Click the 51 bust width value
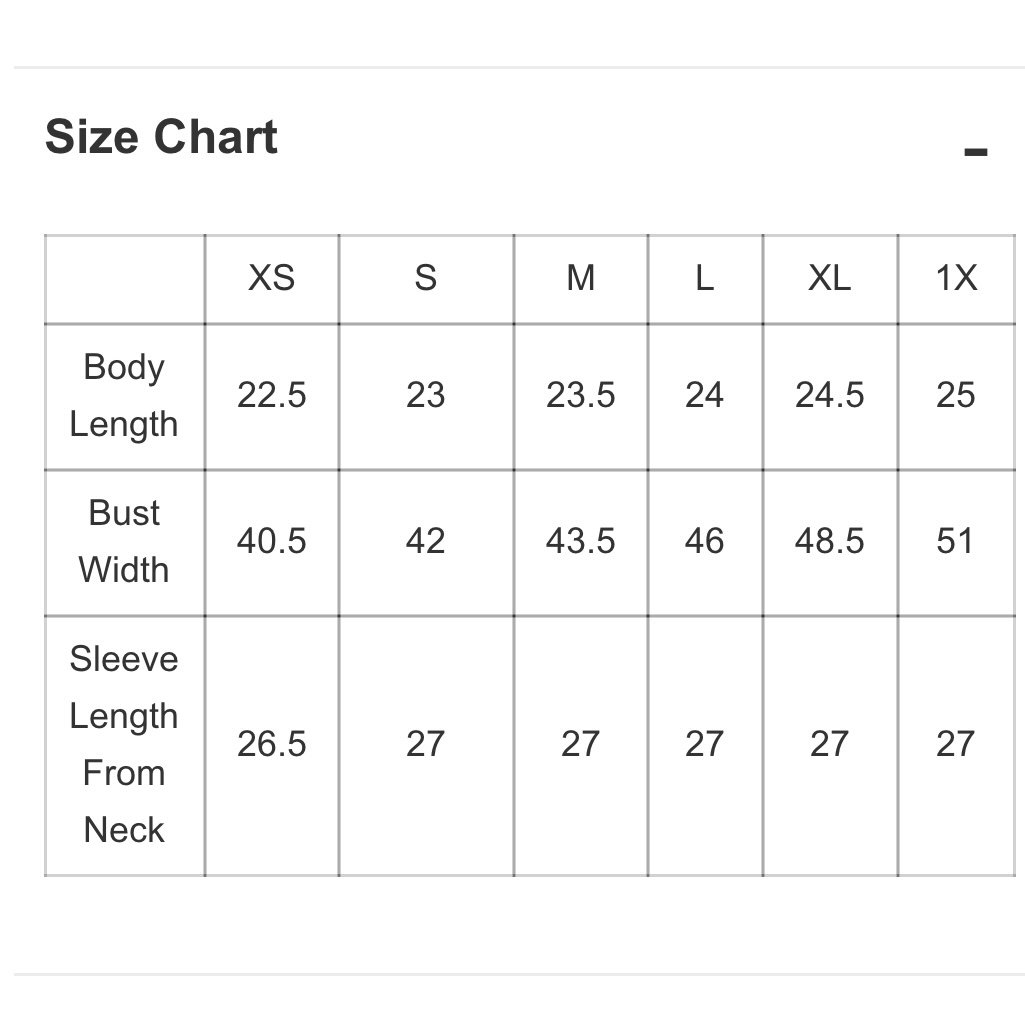1025x1025 pixels. point(954,541)
